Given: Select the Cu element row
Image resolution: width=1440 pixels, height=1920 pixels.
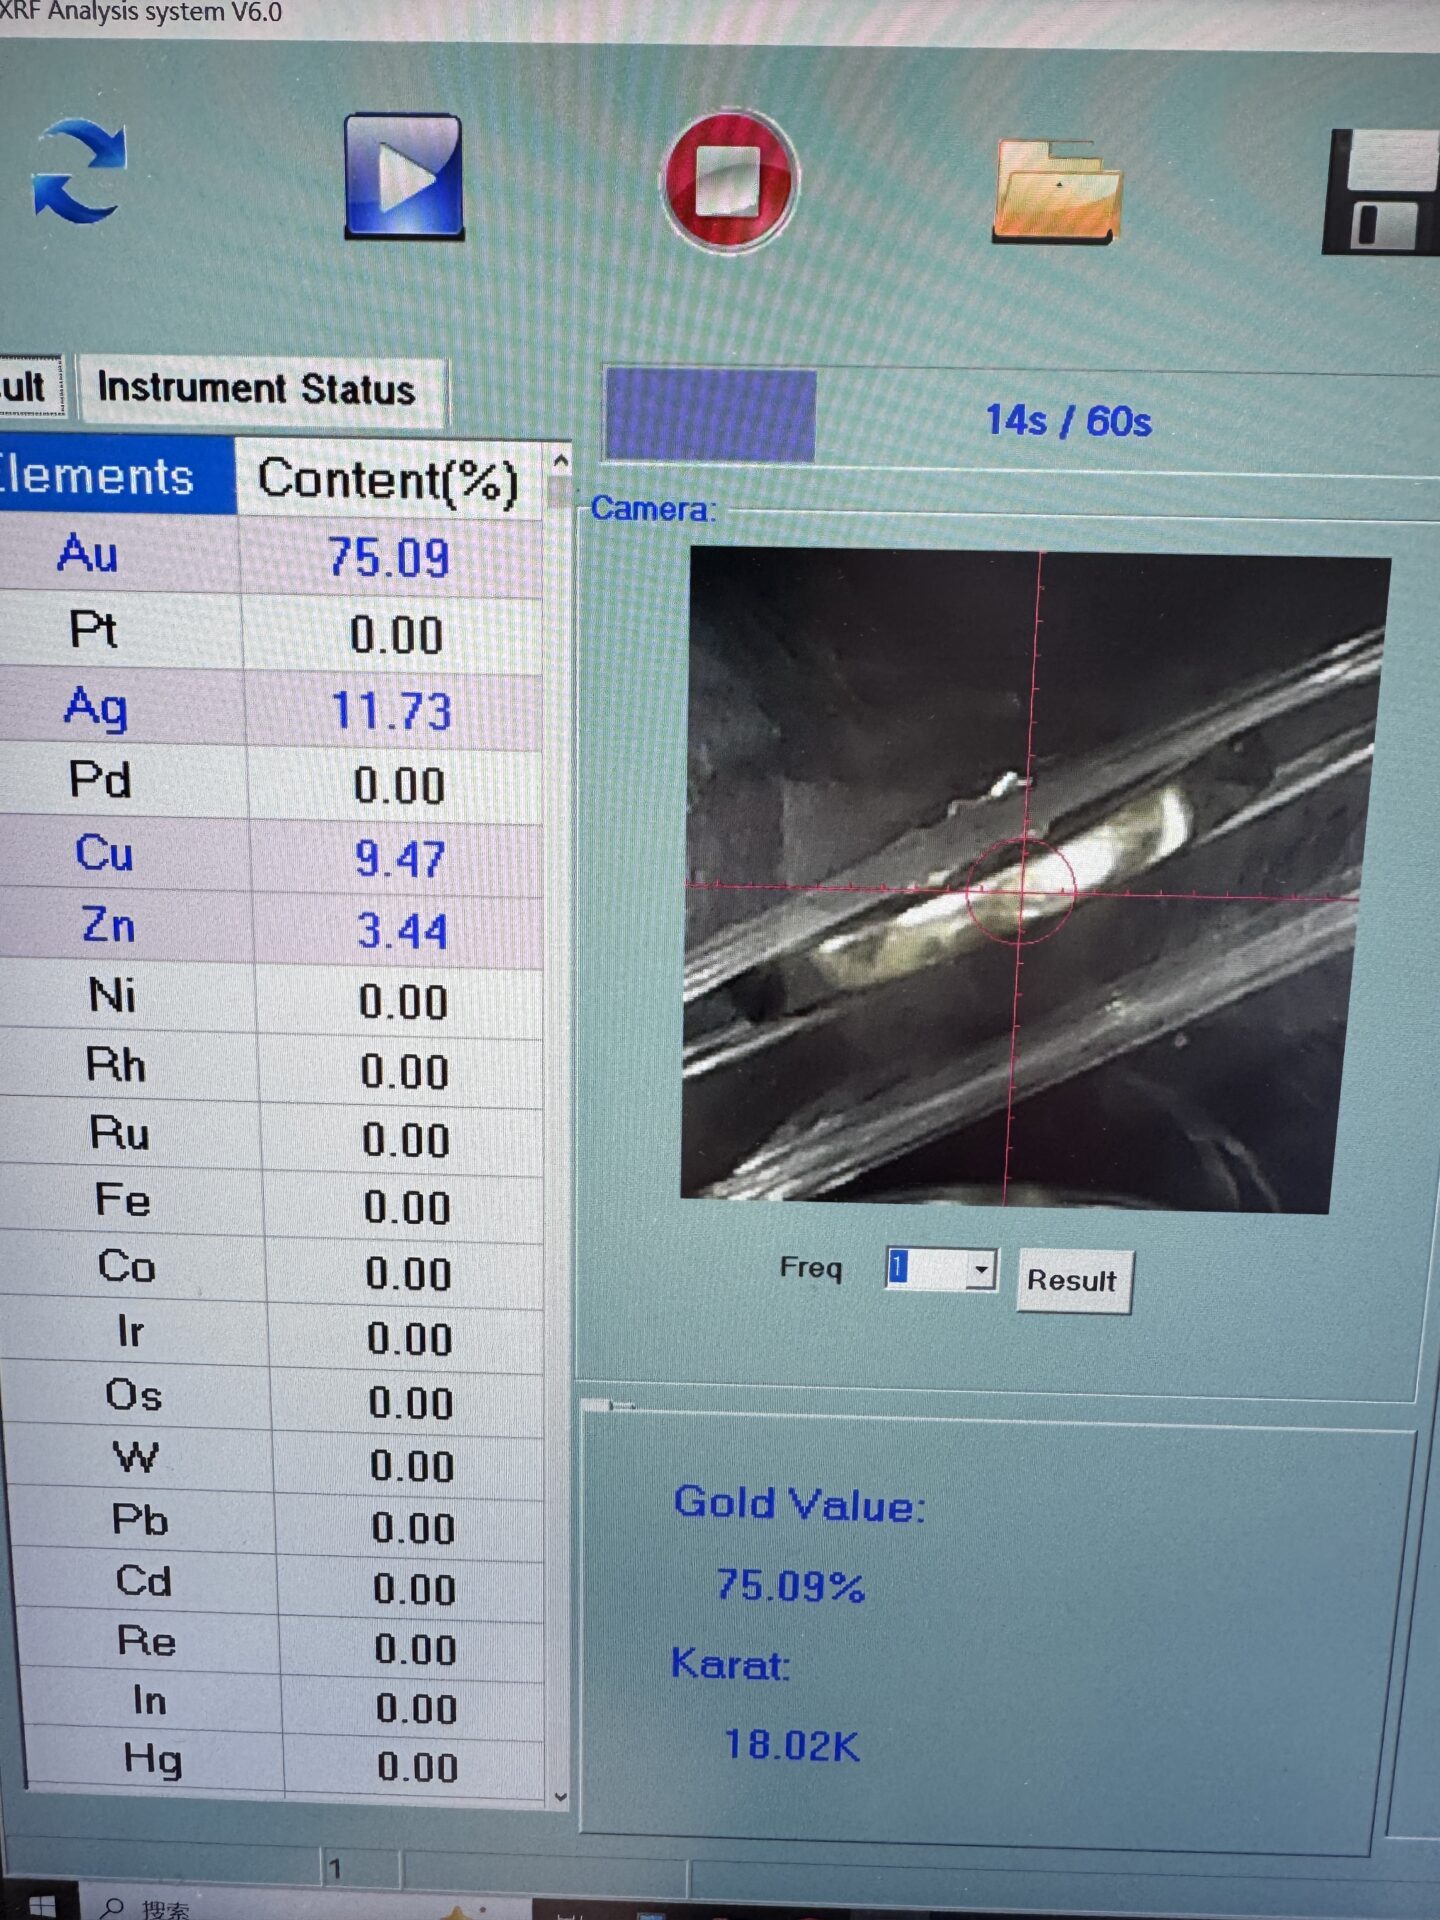Looking at the screenshot, I should click(x=270, y=856).
